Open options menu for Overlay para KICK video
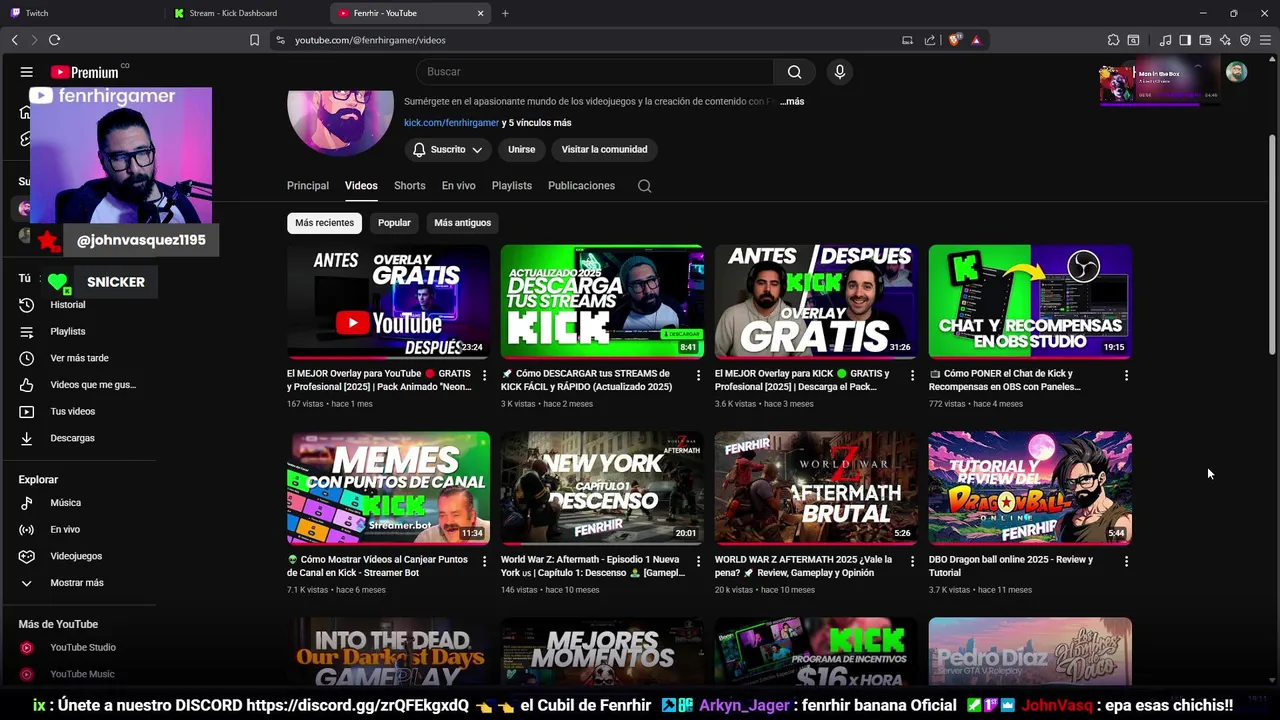Viewport: 1280px width, 720px height. pos(912,375)
